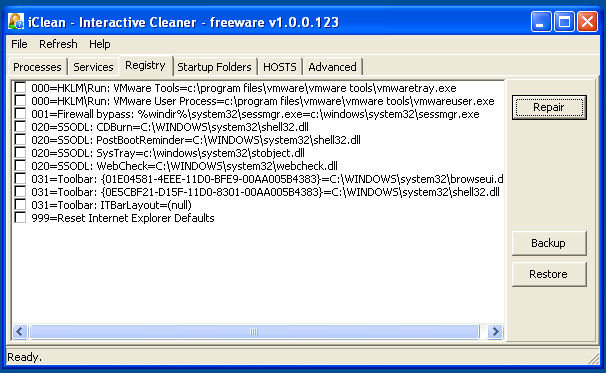Tick the Toolbar ITBarLayout checkbox
This screenshot has width=606, height=373.
point(20,205)
